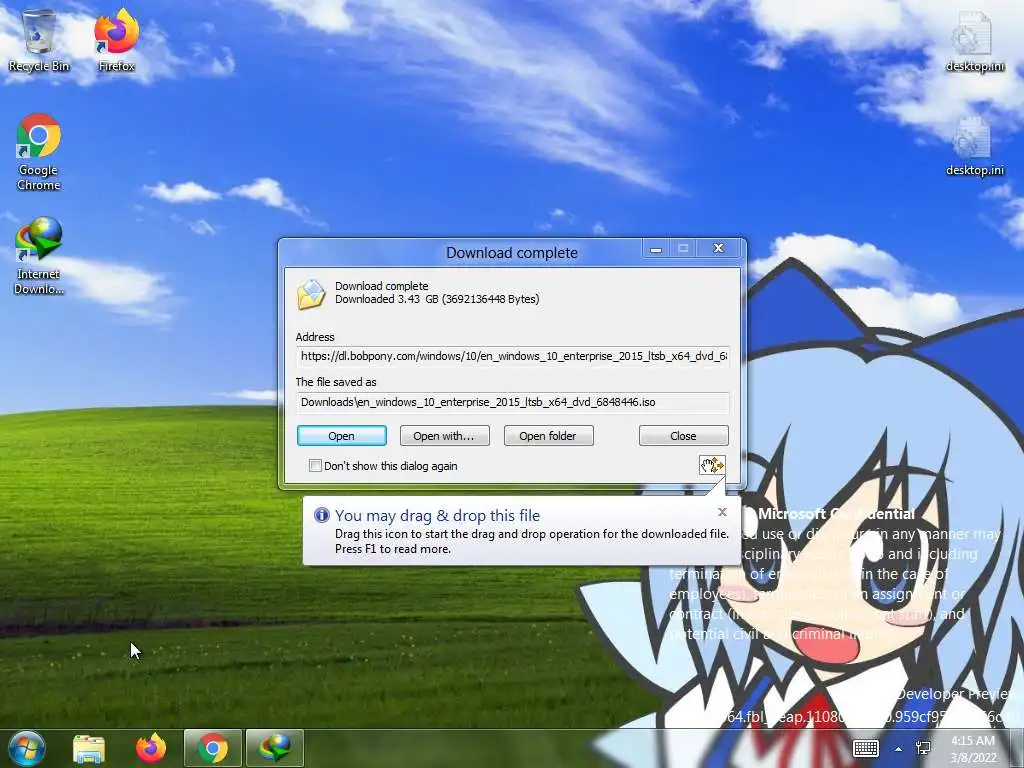1024x768 pixels.
Task: Click the 'Download complete' title bar text
Action: click(511, 253)
